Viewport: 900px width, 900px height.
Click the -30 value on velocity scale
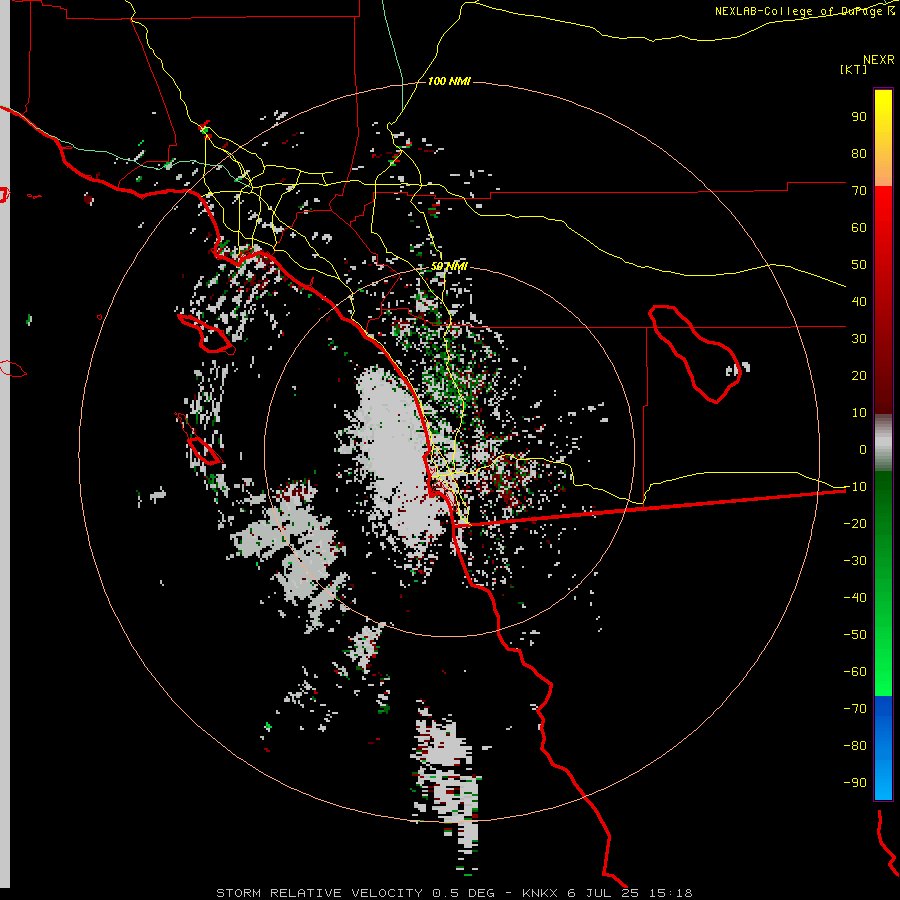855,561
